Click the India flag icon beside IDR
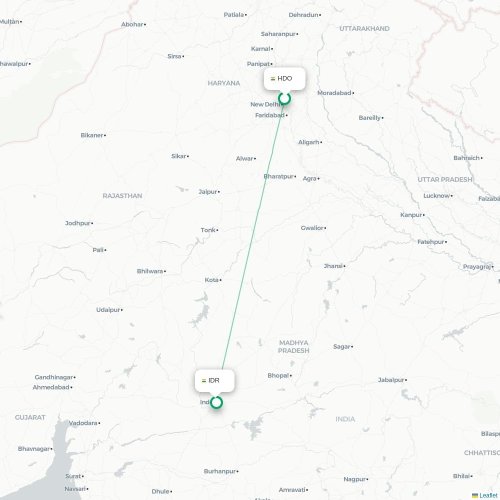The image size is (500, 500). (204, 380)
